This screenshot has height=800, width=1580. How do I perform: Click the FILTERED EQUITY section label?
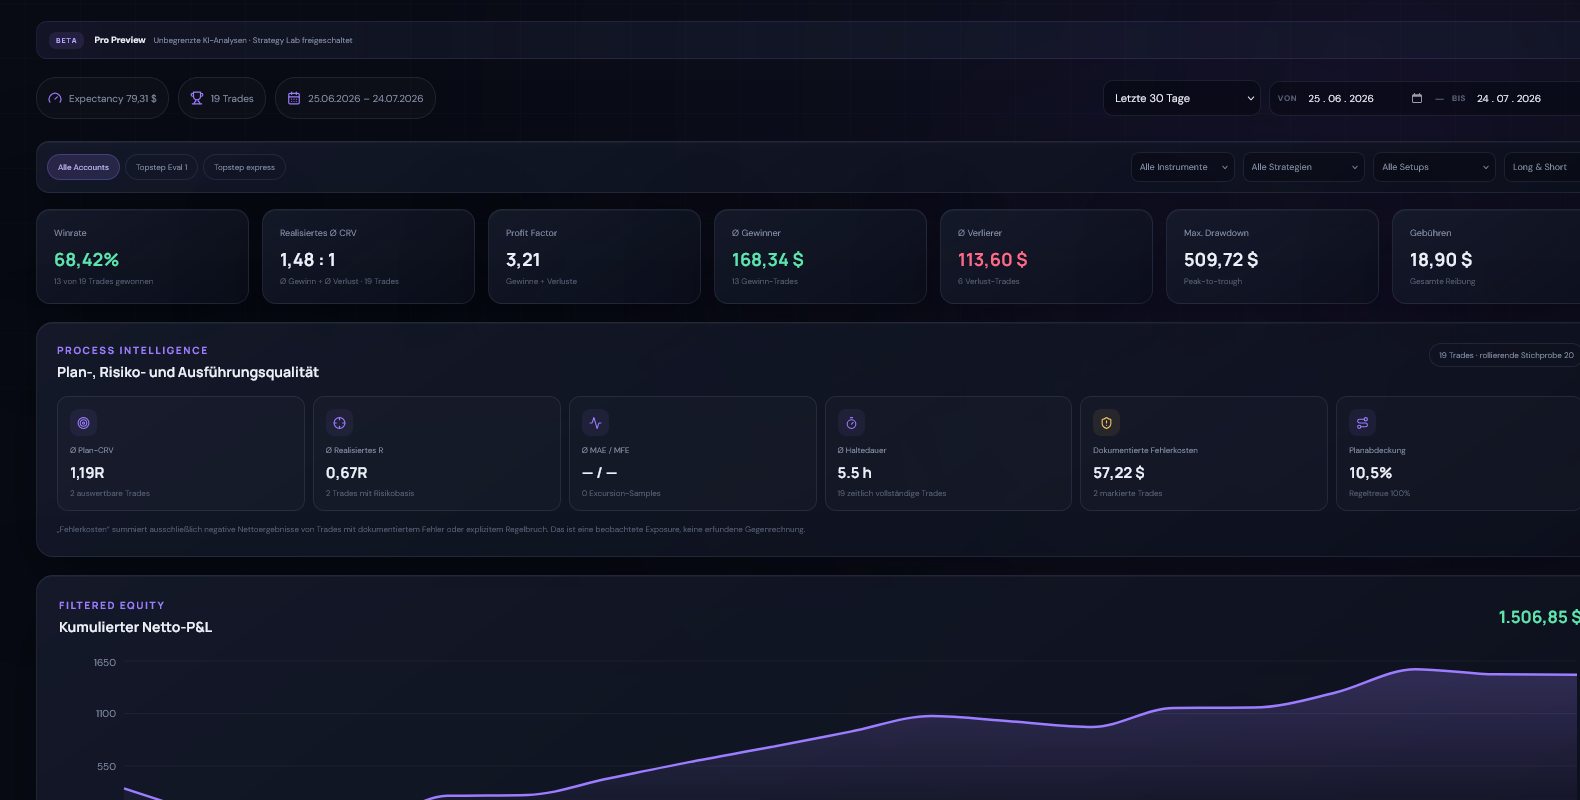[x=111, y=605]
